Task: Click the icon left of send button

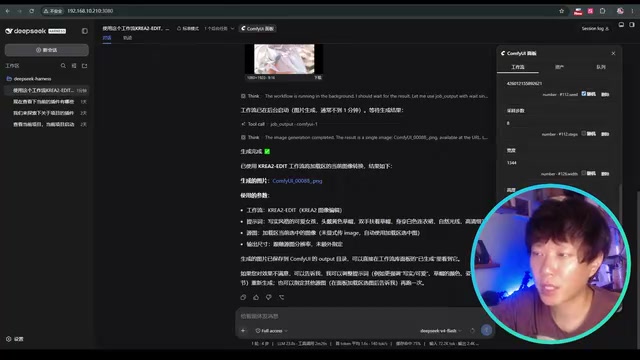Action: (472, 331)
